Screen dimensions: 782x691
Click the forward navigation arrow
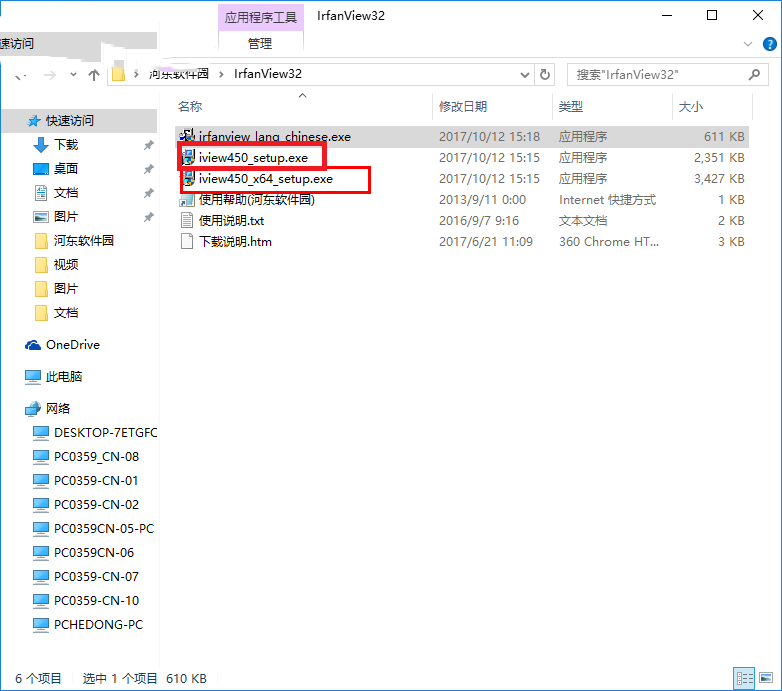[x=49, y=75]
